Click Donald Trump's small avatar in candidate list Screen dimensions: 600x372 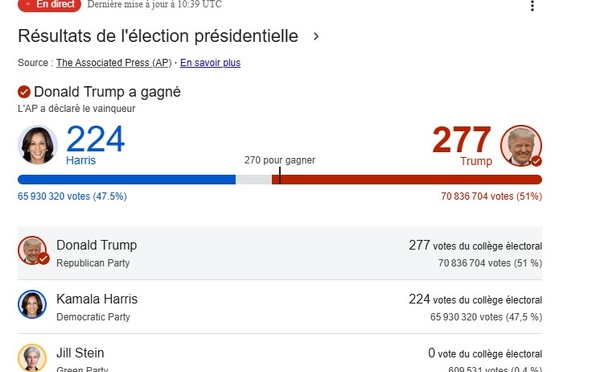click(x=33, y=251)
